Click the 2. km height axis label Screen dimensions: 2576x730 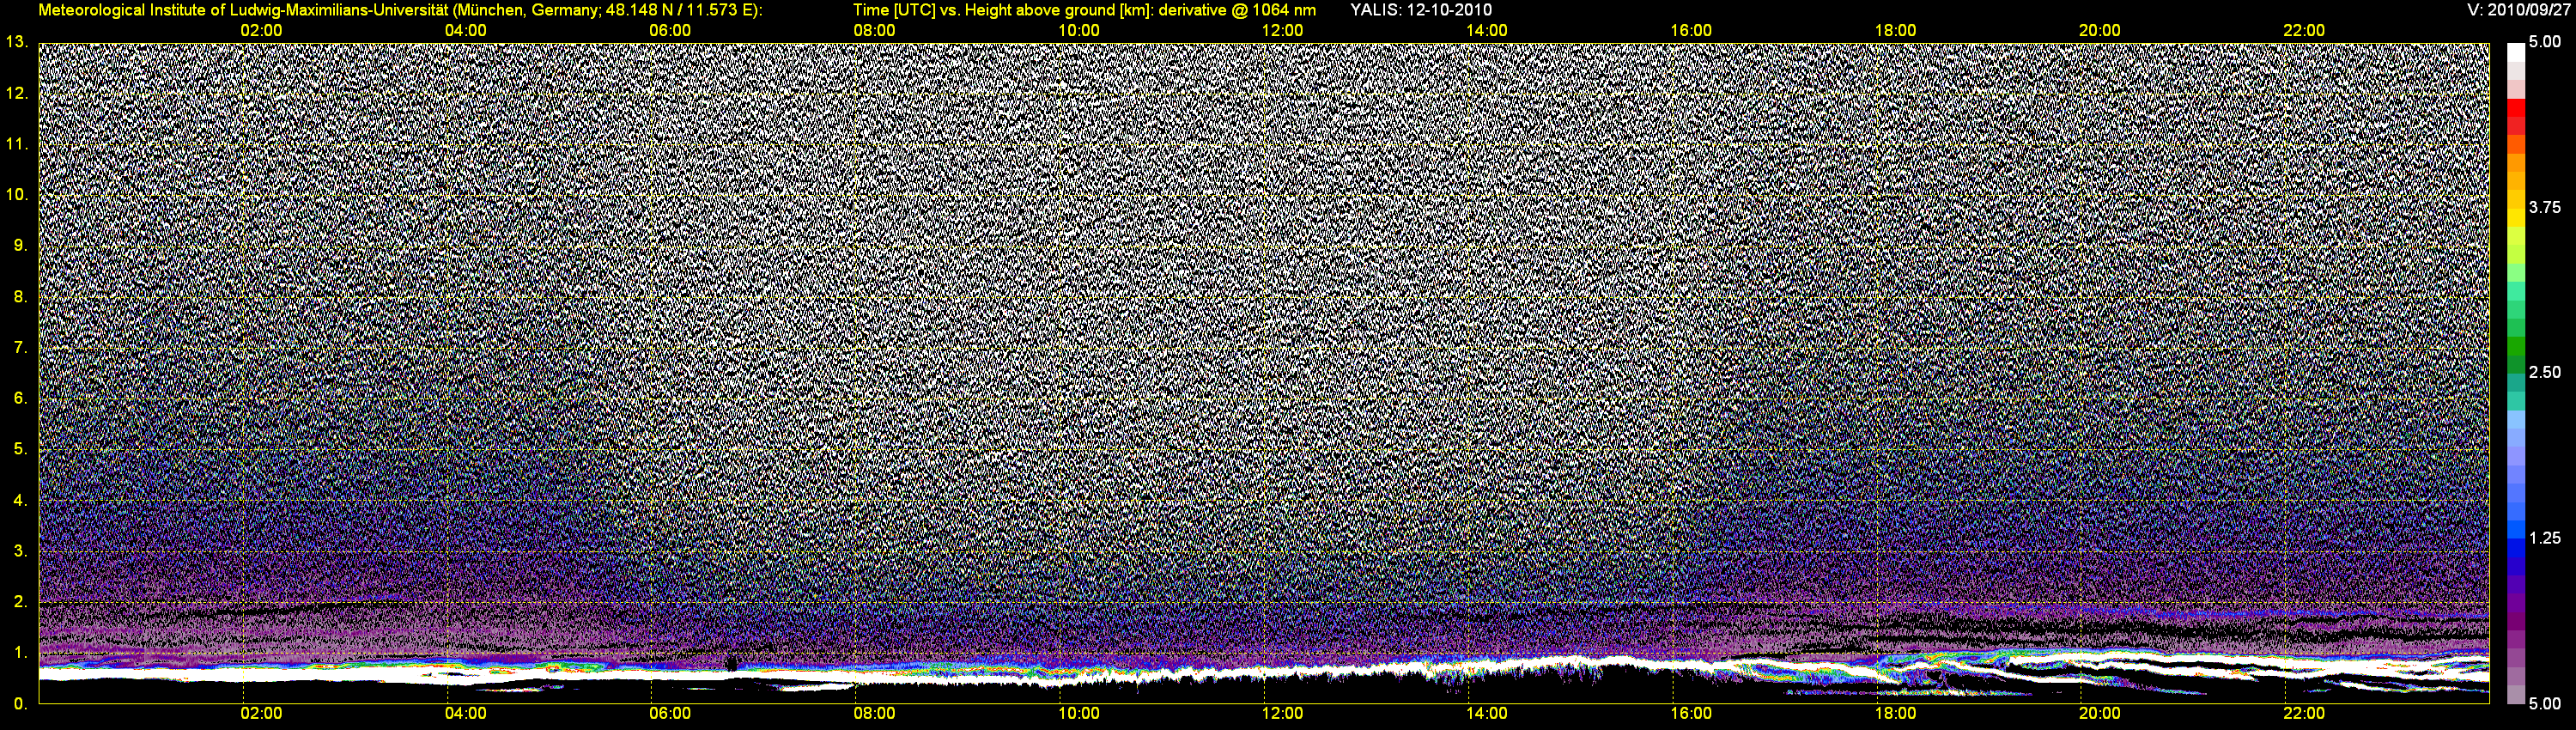pyautogui.click(x=21, y=602)
